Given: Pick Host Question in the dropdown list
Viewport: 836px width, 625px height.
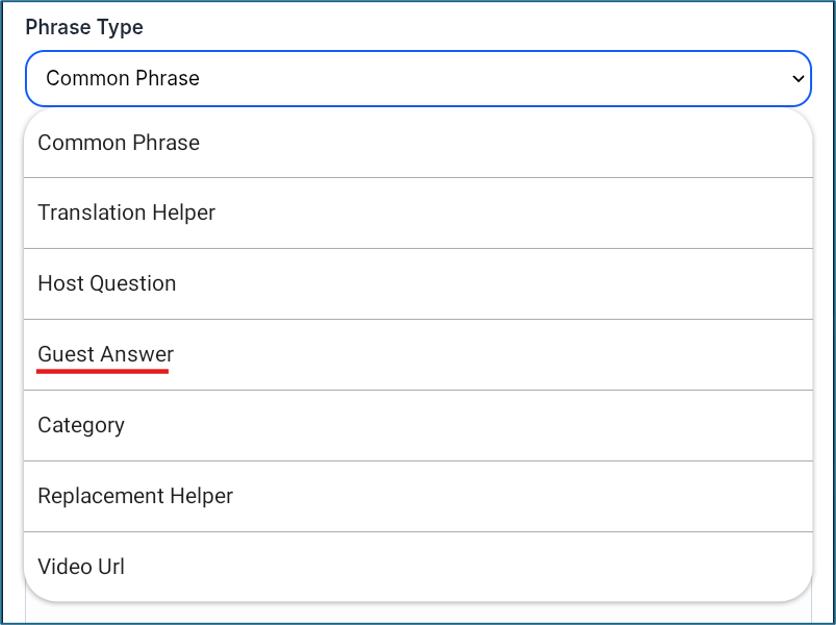Looking at the screenshot, I should [418, 284].
